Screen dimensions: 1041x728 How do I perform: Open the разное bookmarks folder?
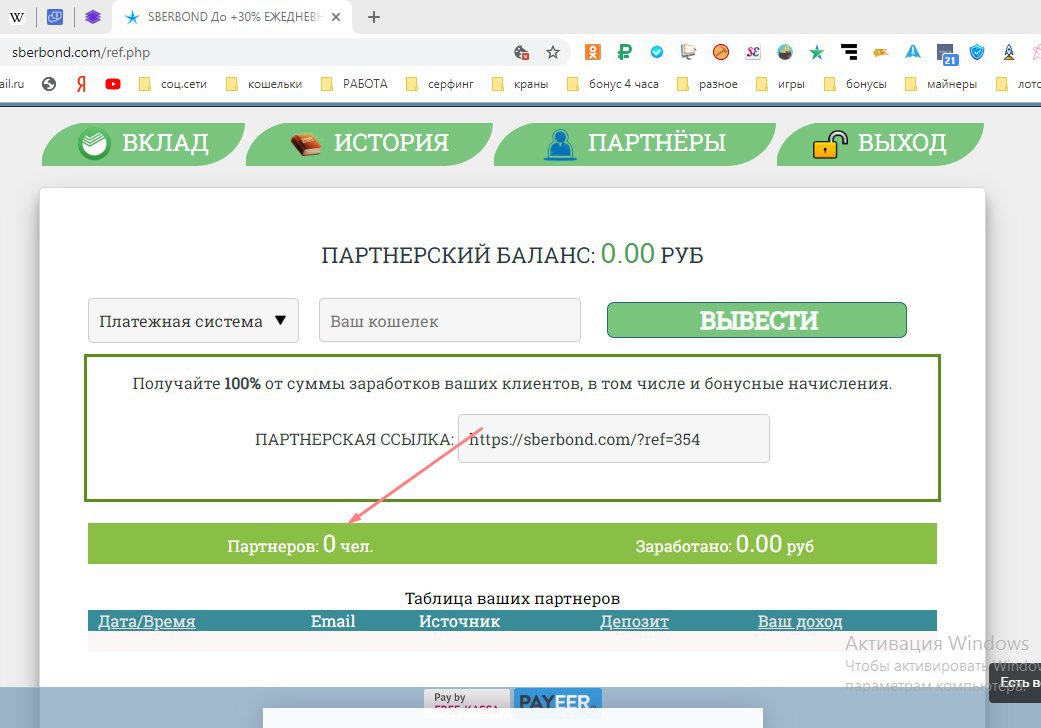[x=708, y=84]
